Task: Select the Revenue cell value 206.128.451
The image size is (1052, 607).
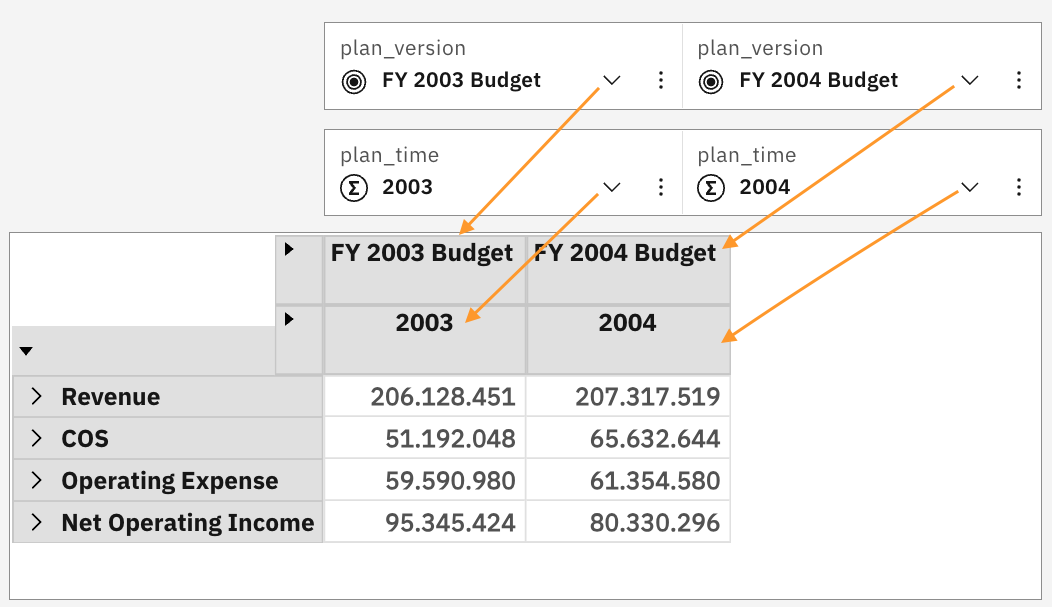Action: [442, 397]
